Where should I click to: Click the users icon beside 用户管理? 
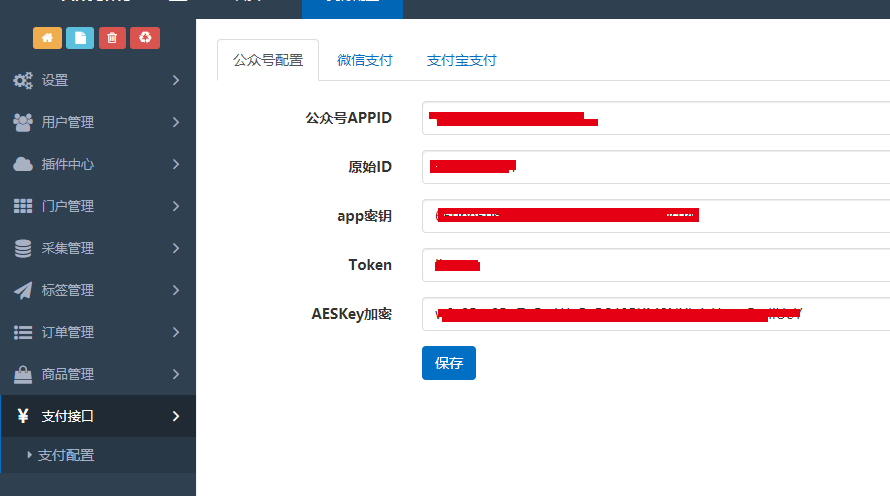click(23, 122)
